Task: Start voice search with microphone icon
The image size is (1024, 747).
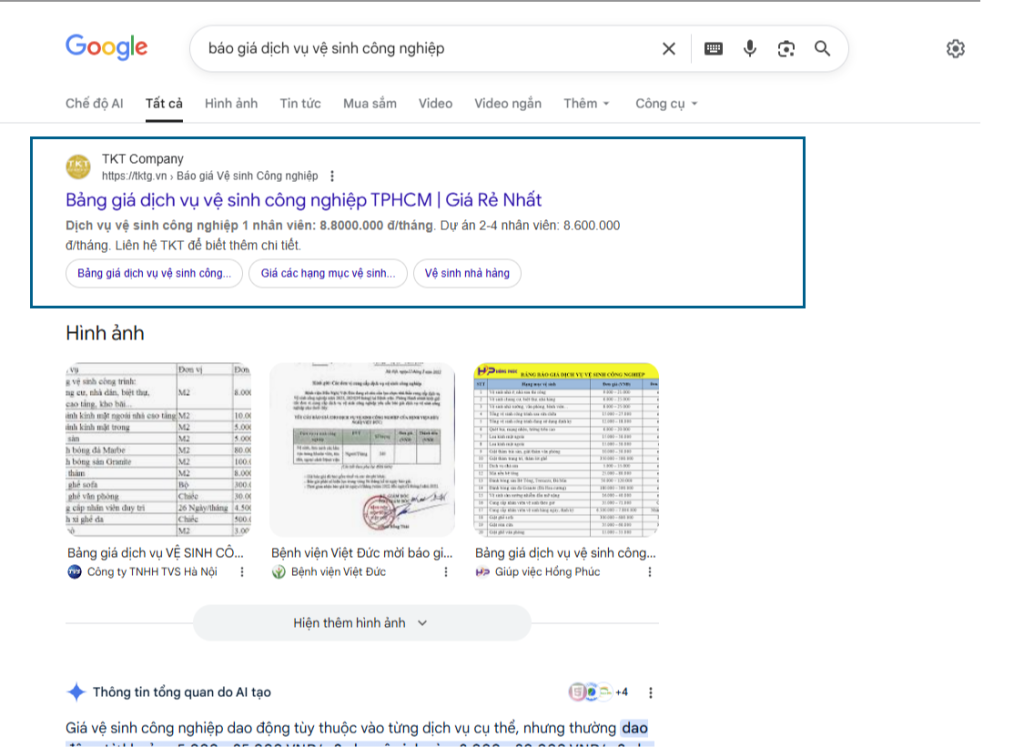Action: pyautogui.click(x=750, y=49)
